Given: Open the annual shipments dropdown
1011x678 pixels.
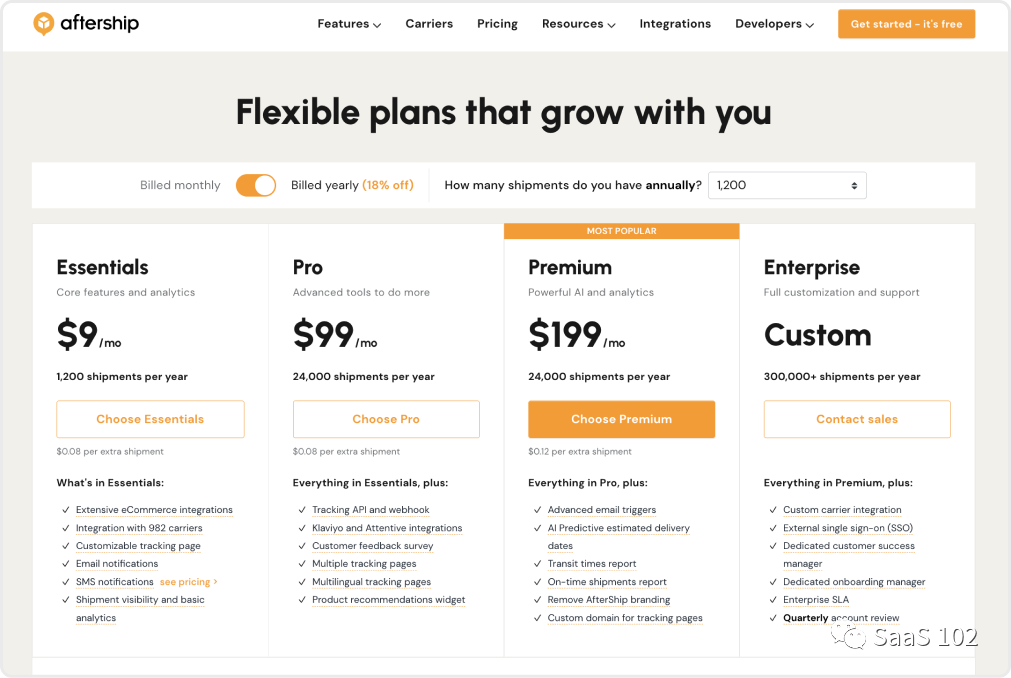Looking at the screenshot, I should click(787, 185).
